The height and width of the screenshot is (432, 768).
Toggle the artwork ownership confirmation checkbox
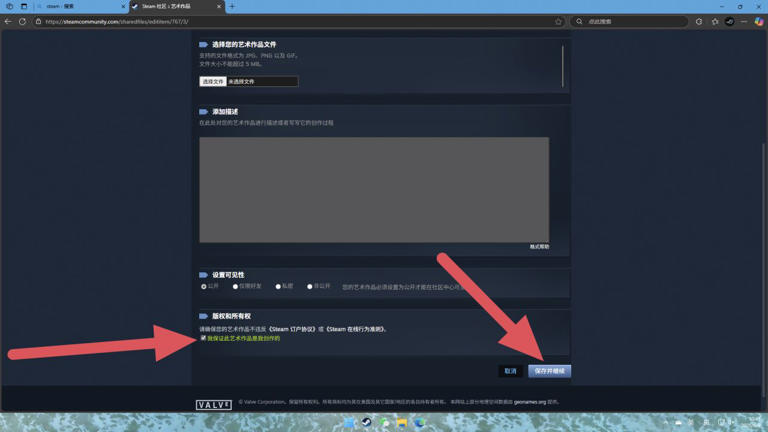coord(203,338)
